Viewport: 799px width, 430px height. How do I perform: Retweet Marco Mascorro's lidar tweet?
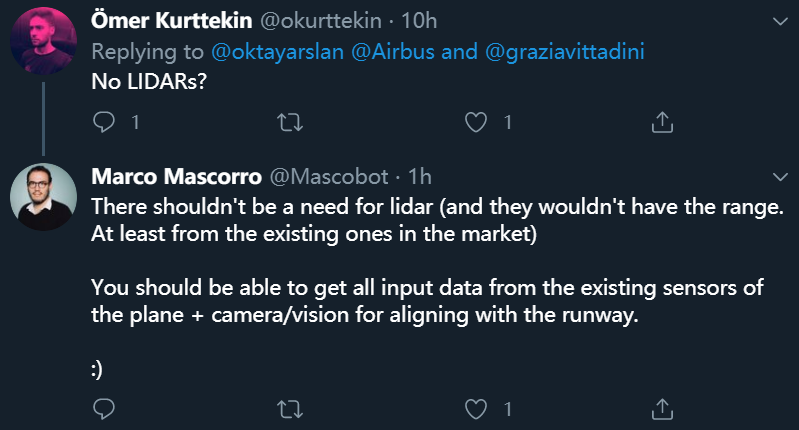pos(289,408)
